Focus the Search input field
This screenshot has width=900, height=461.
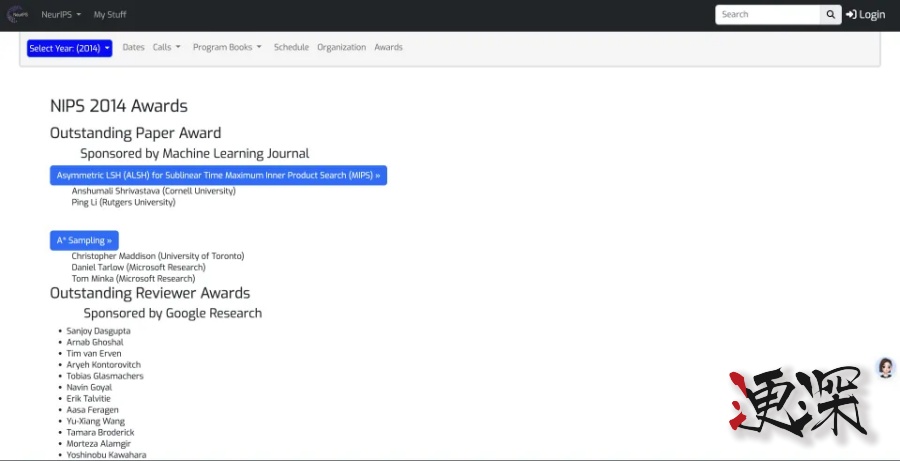coord(767,15)
